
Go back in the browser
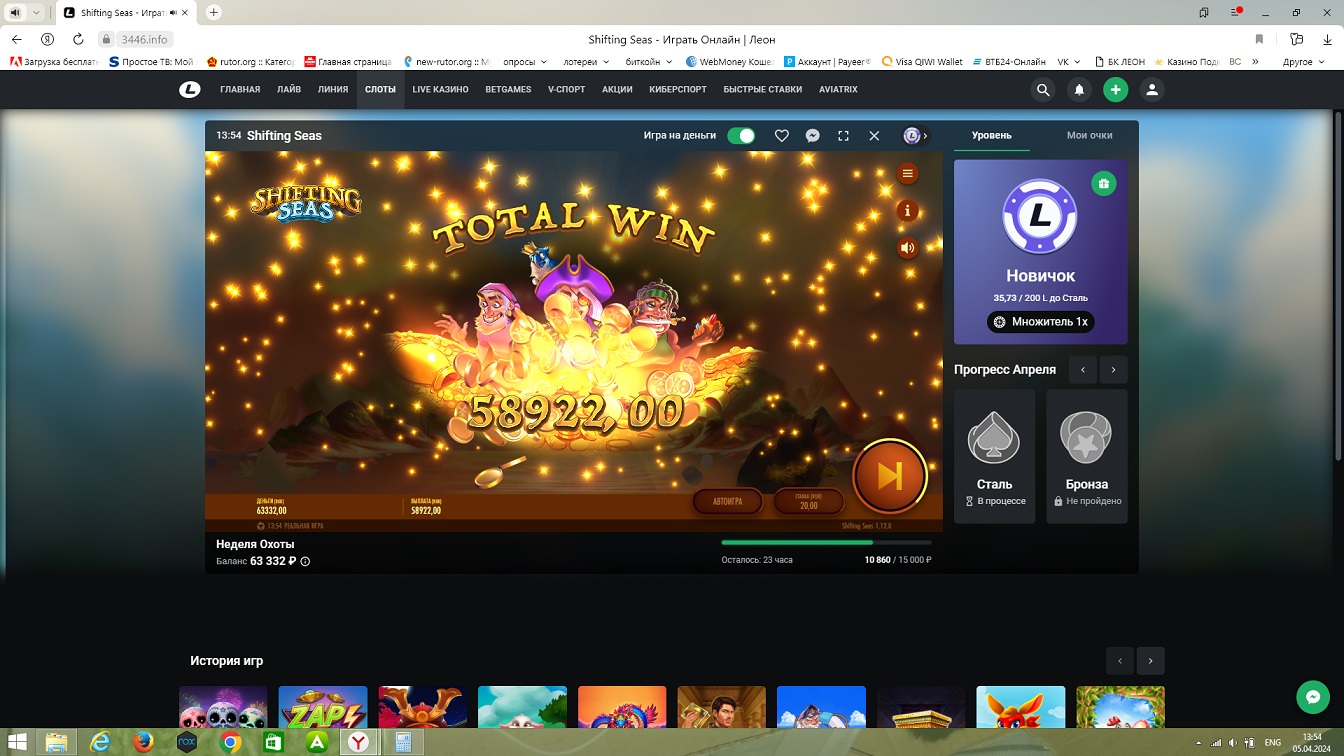17,39
